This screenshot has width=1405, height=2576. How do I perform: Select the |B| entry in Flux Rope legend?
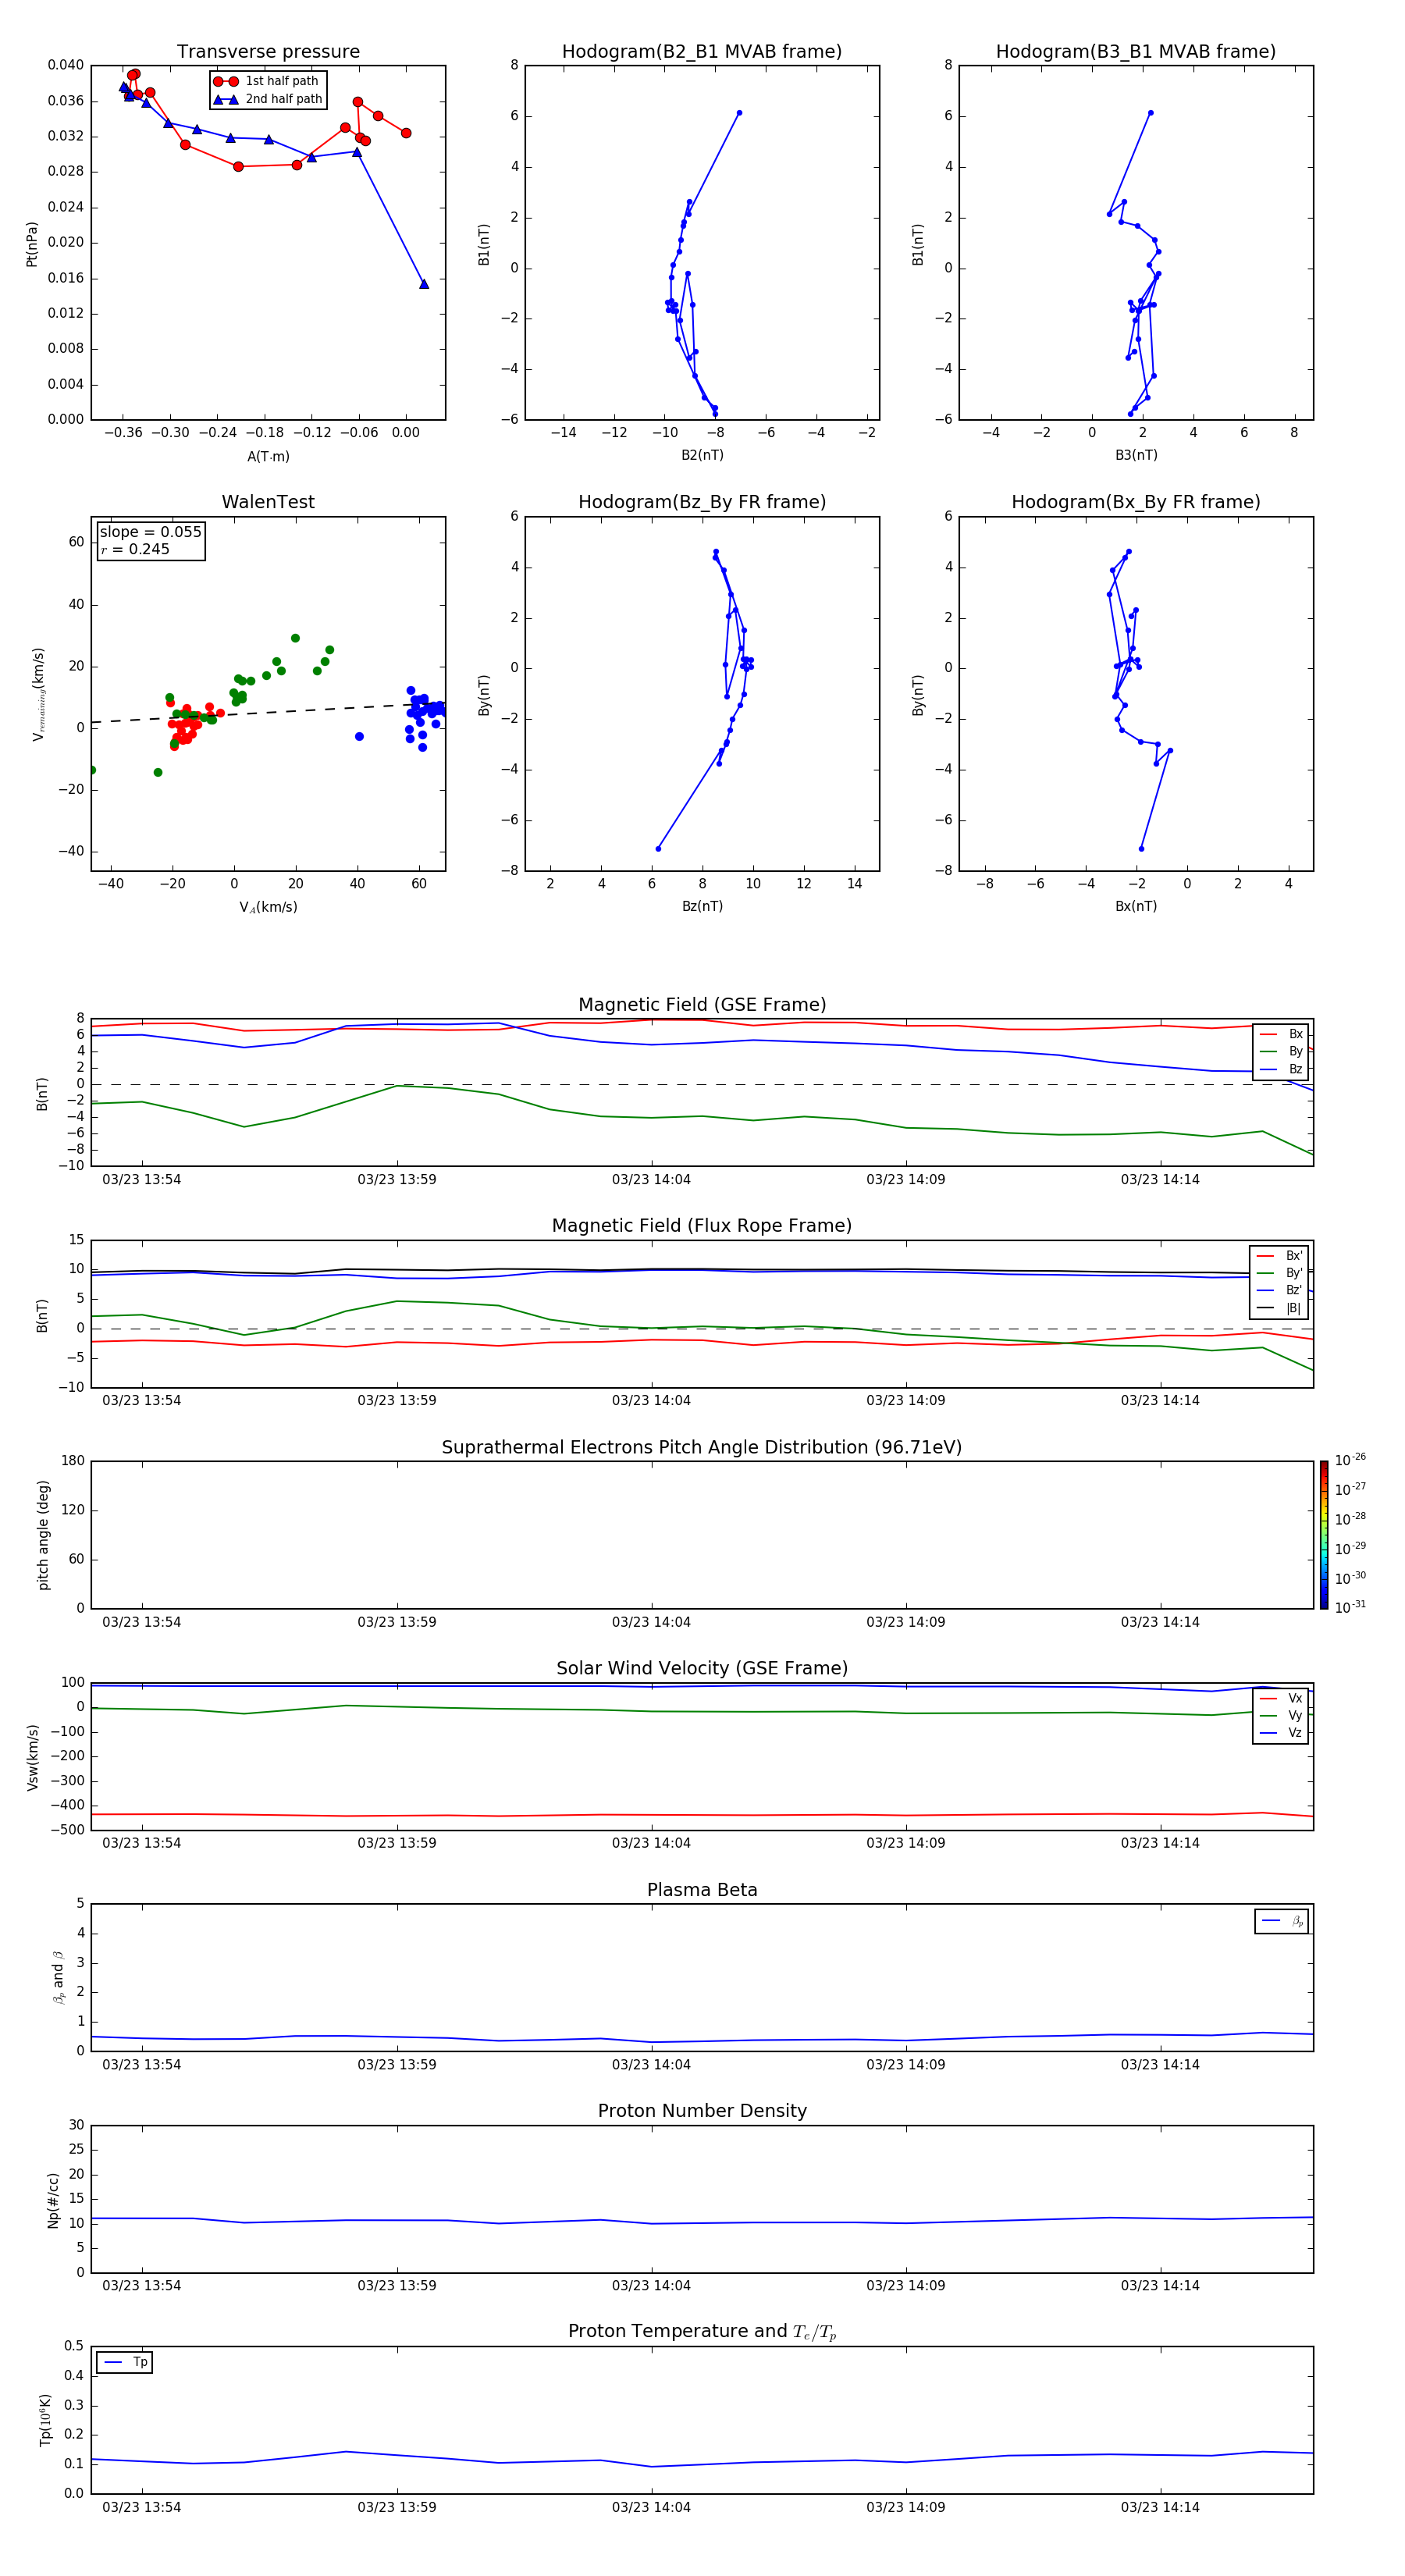click(1279, 1308)
